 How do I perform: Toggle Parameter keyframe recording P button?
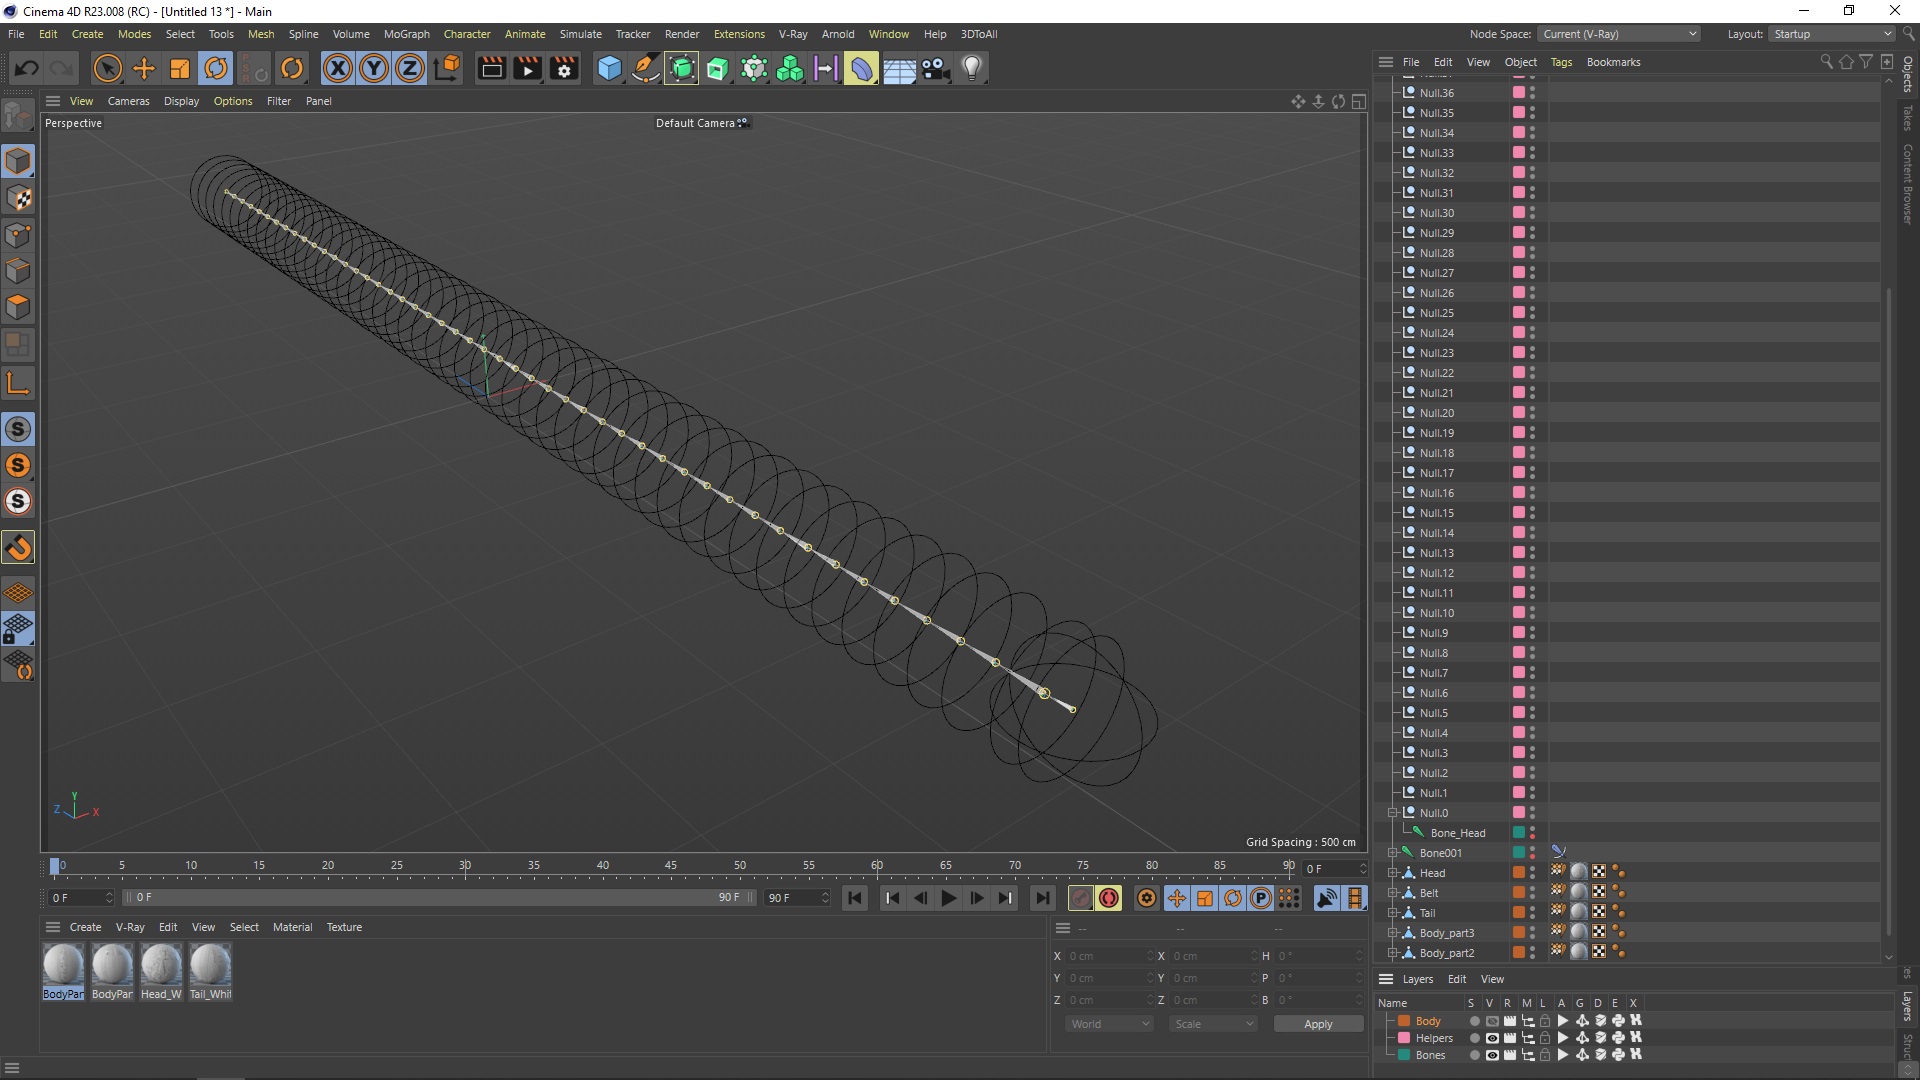pos(1261,898)
